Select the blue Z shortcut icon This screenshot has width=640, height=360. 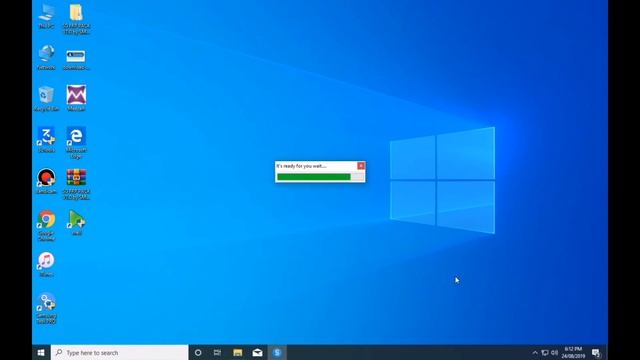[46, 140]
